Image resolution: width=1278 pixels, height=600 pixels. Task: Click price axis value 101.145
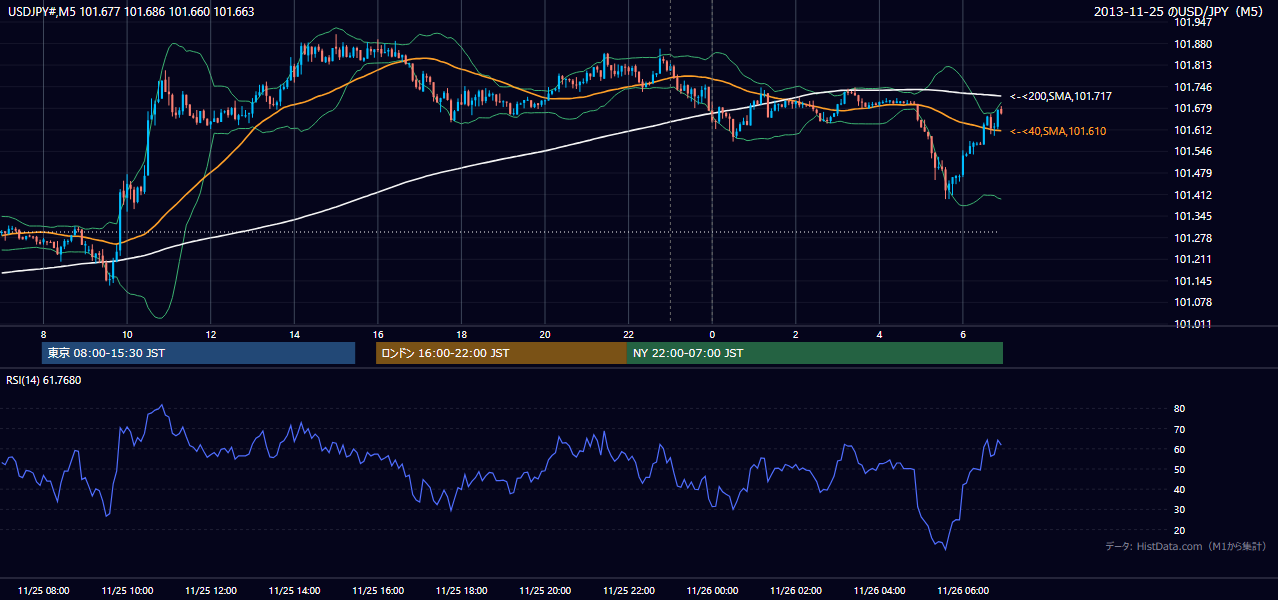1194,281
